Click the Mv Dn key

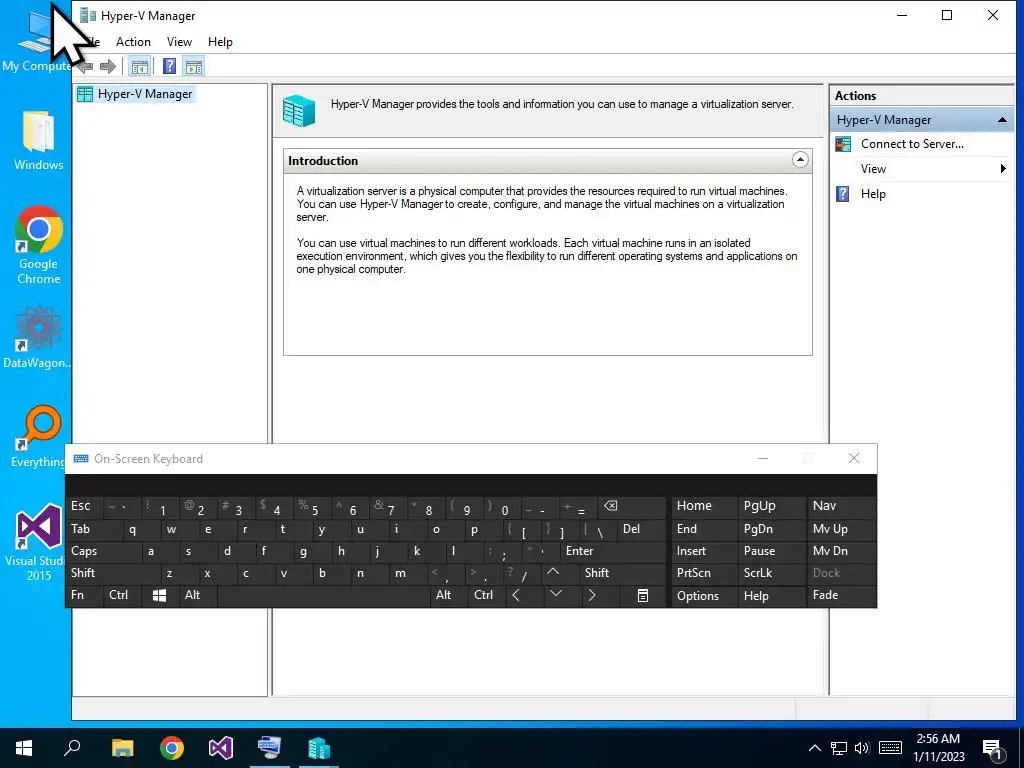click(x=841, y=551)
